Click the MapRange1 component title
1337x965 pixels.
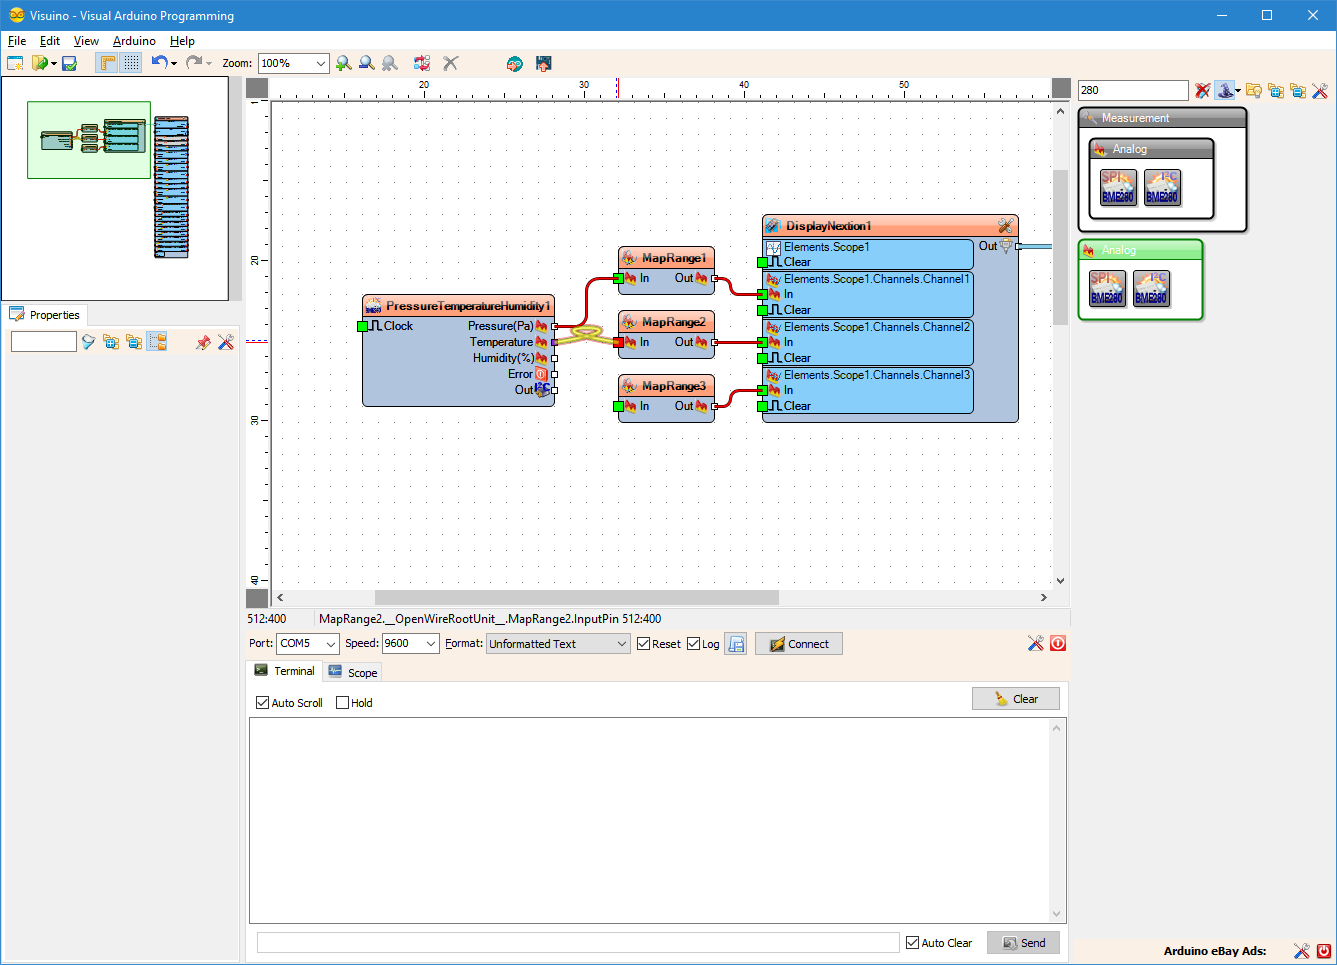(x=673, y=258)
